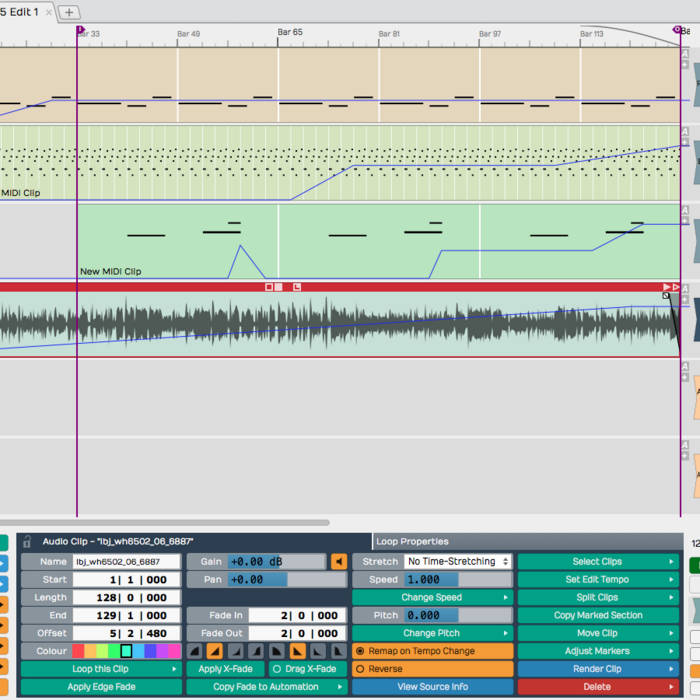Expand the Loop this Clip menu
This screenshot has height=700, width=700.
coord(100,669)
